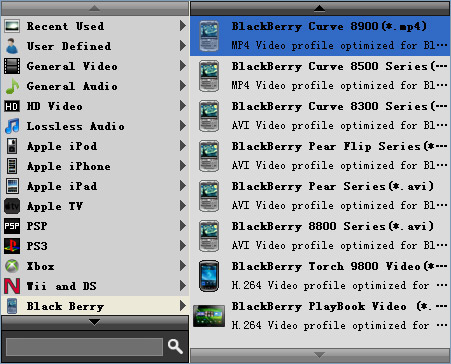Viewport: 451px width, 364px height.
Task: Click the PlayStation PS3 logo icon
Action: [12, 246]
